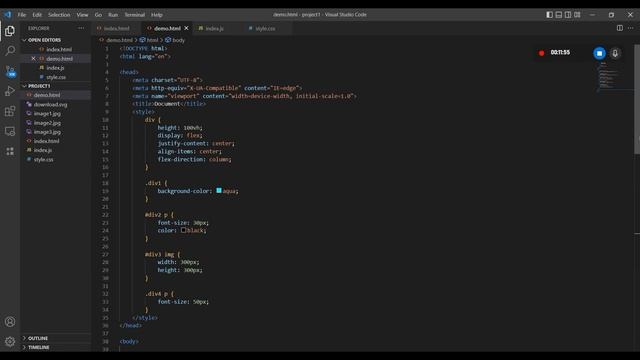Toggle the recording microphone
Screen dimensions: 640x360
615,53
